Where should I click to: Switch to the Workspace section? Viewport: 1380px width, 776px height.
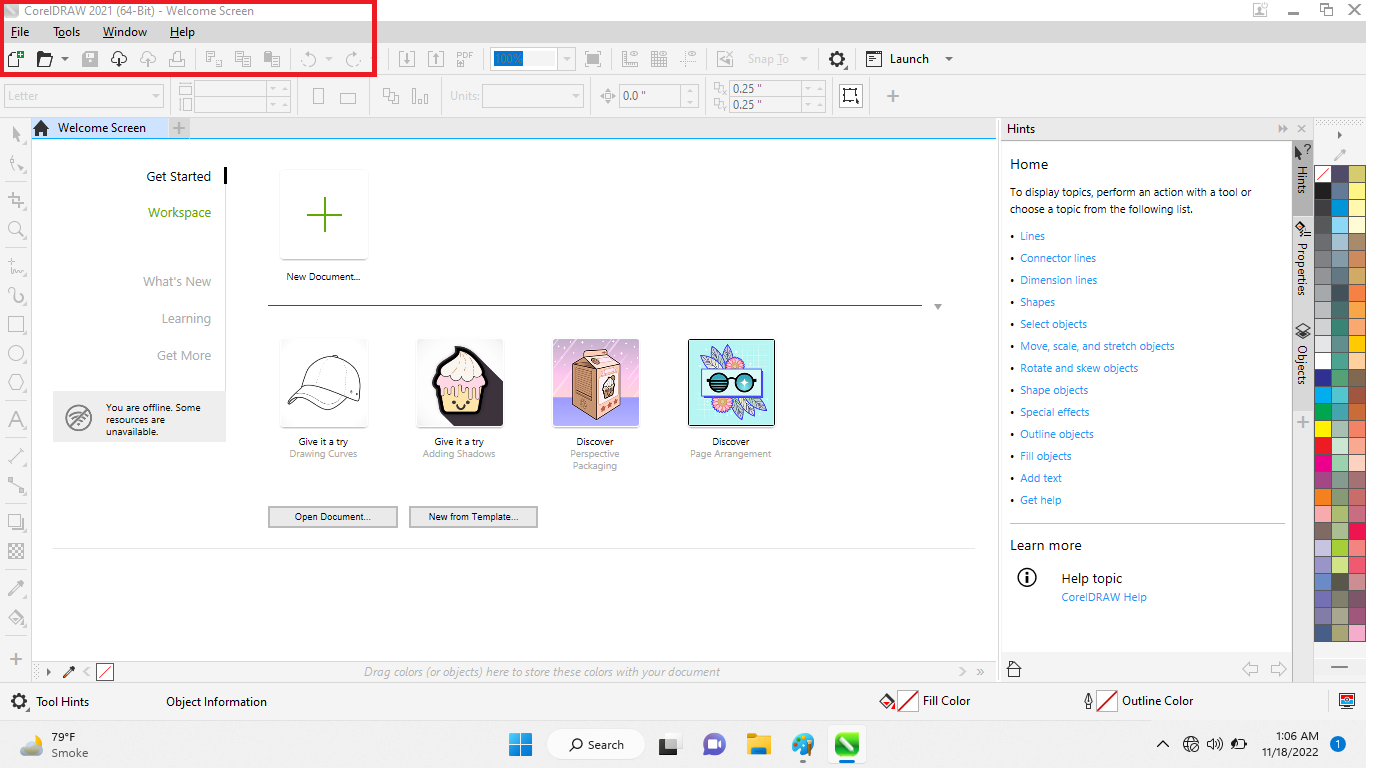click(179, 213)
